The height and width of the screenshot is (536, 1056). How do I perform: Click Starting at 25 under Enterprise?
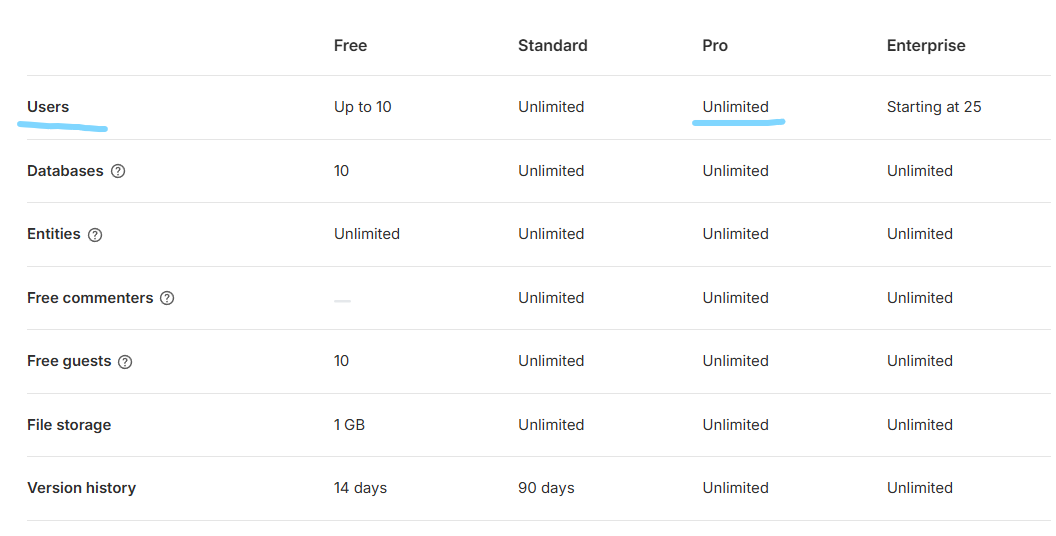(933, 107)
